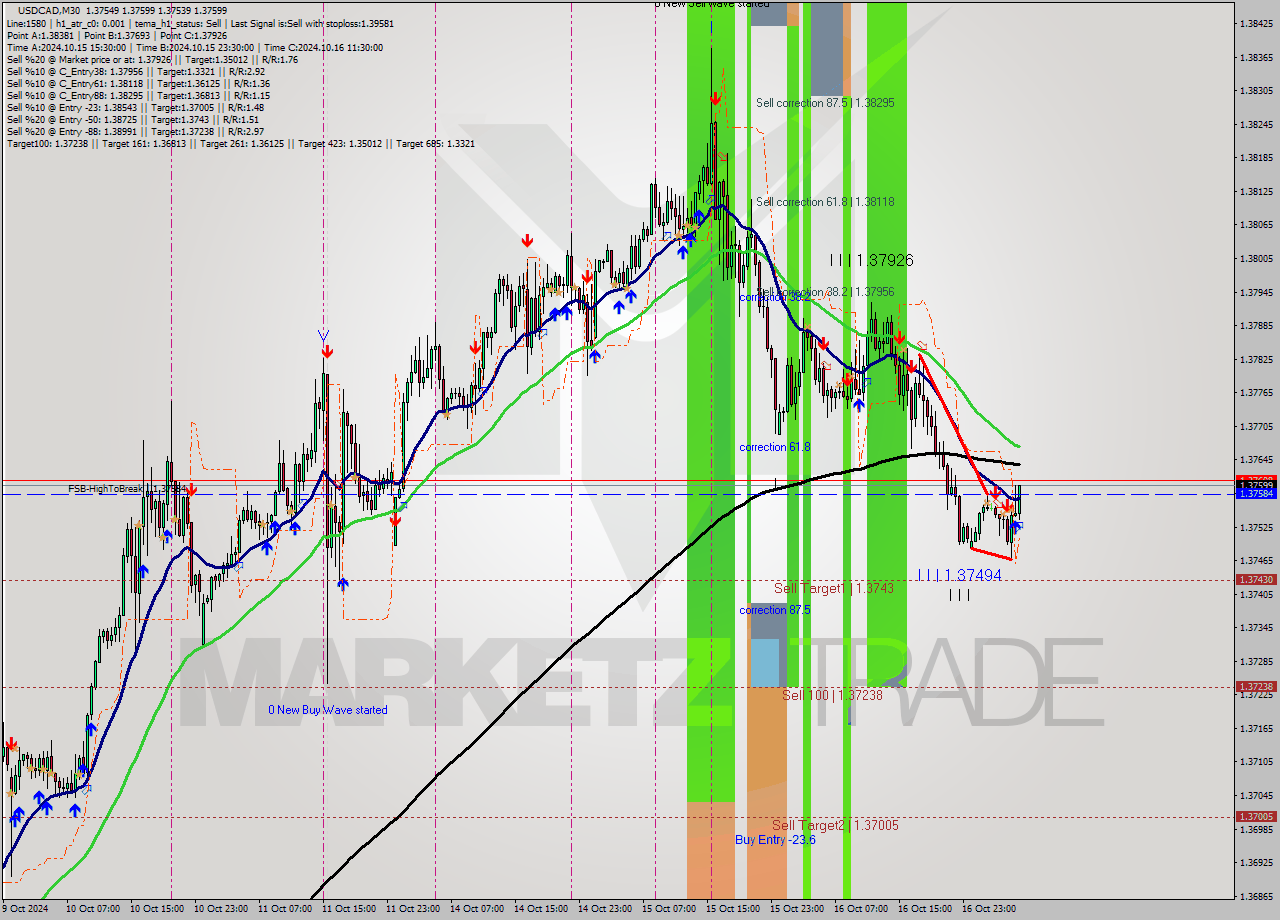Click the blue 'correction 61.8' label
Screen dimensions: 1280x920
[774, 447]
